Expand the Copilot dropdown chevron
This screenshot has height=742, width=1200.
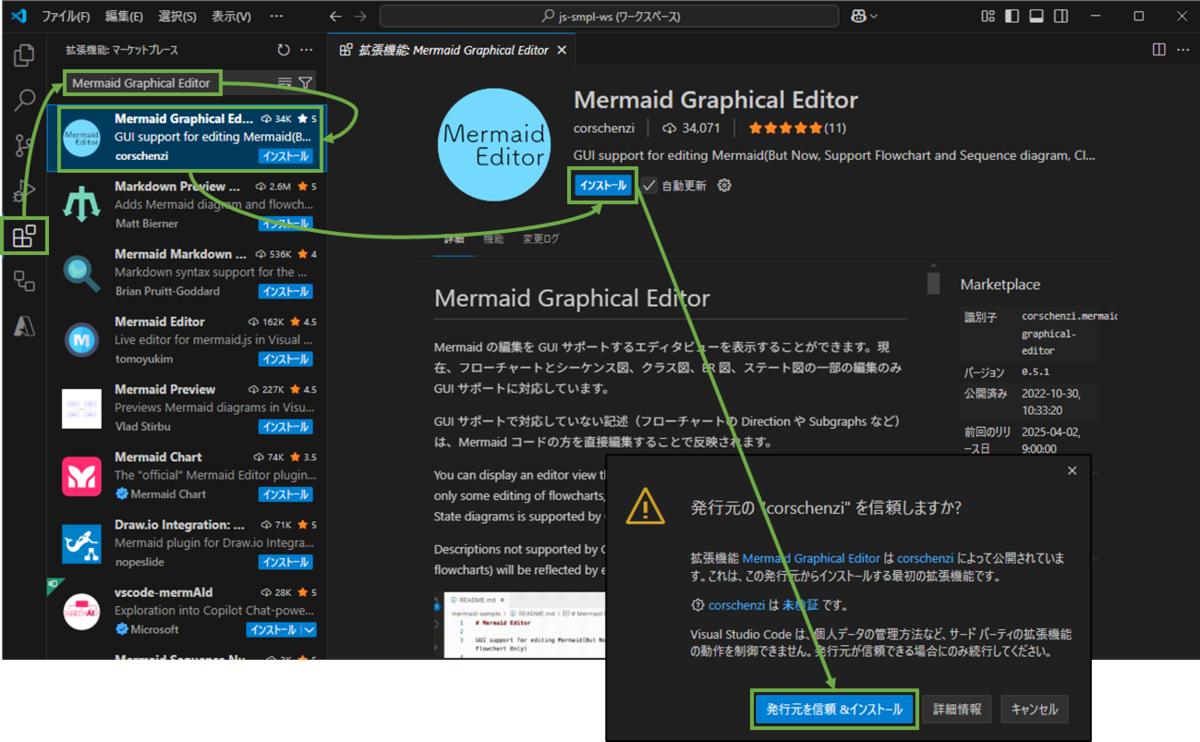874,16
